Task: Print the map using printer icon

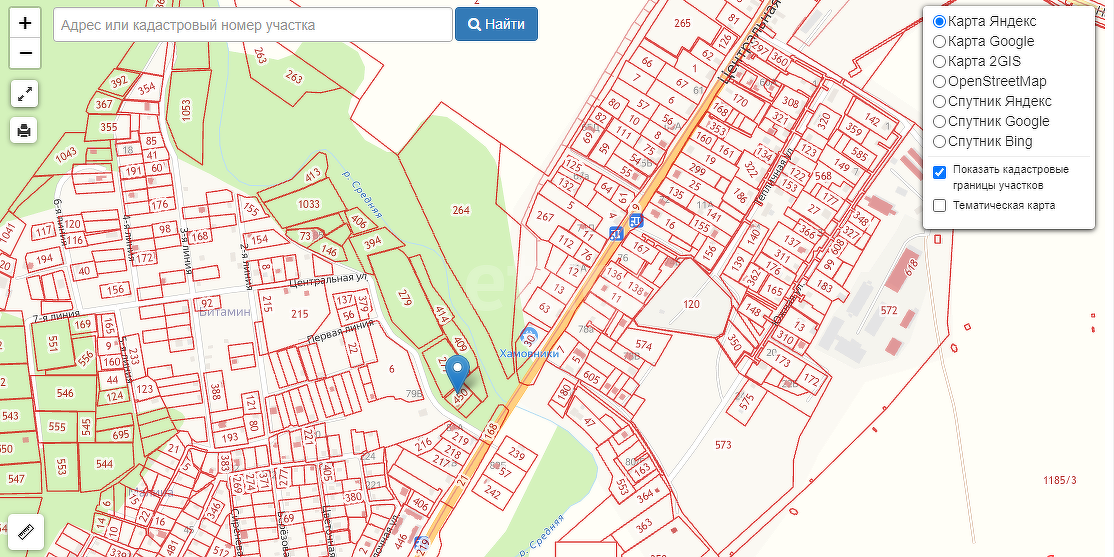Action: [25, 130]
